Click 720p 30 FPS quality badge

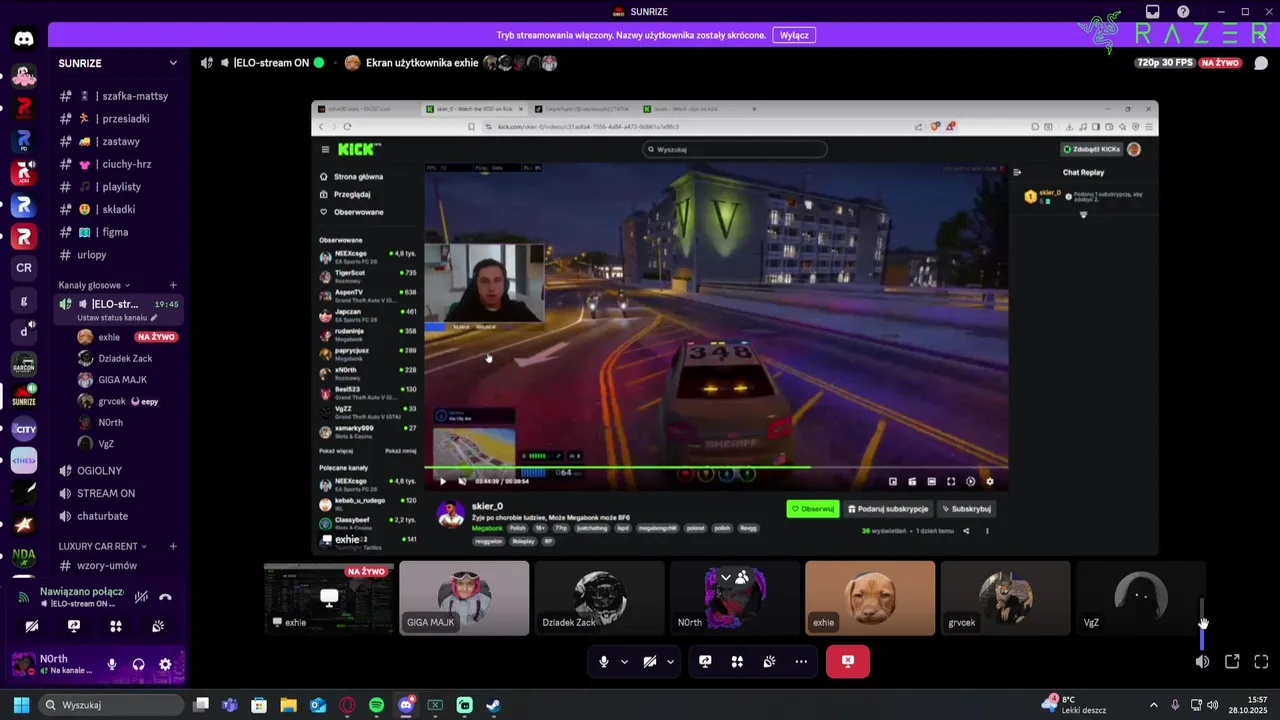tap(1165, 62)
